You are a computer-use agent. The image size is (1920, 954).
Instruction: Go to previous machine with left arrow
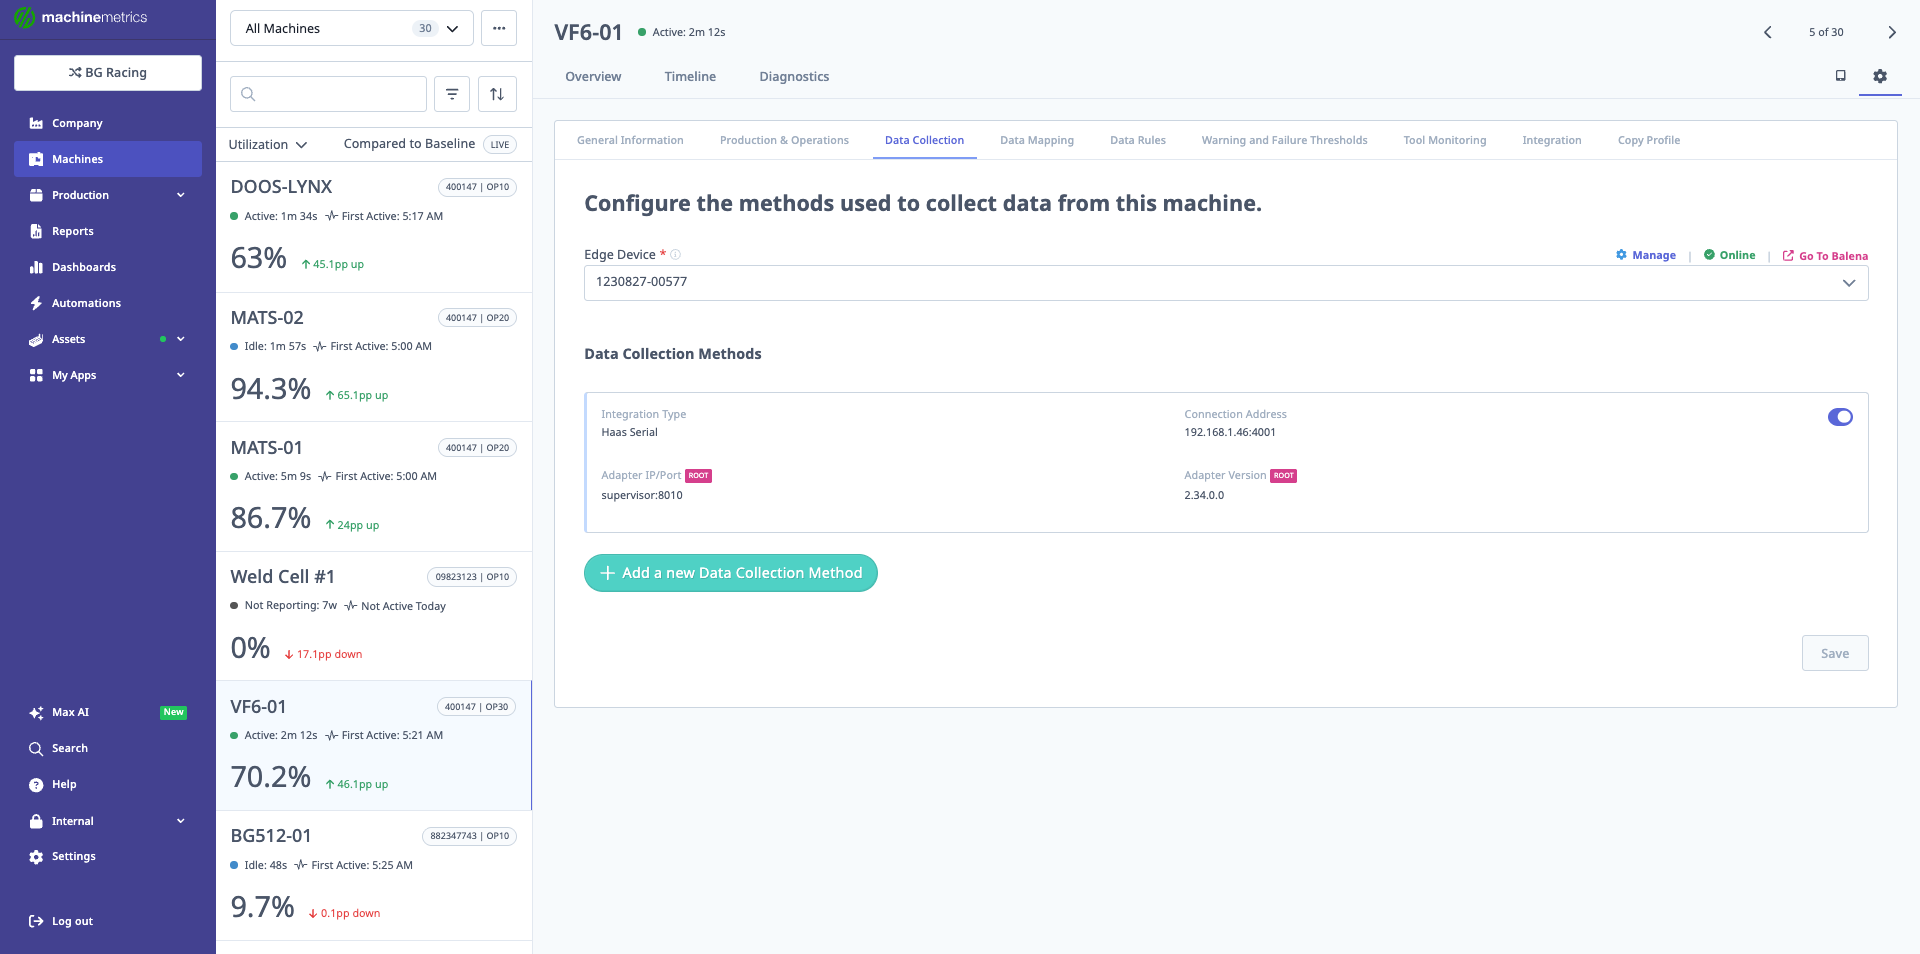[x=1768, y=32]
